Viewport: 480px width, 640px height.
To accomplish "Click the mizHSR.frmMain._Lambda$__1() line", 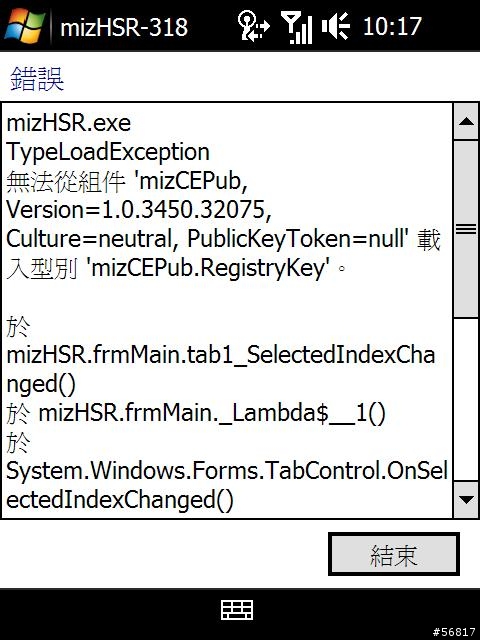I will (212, 413).
